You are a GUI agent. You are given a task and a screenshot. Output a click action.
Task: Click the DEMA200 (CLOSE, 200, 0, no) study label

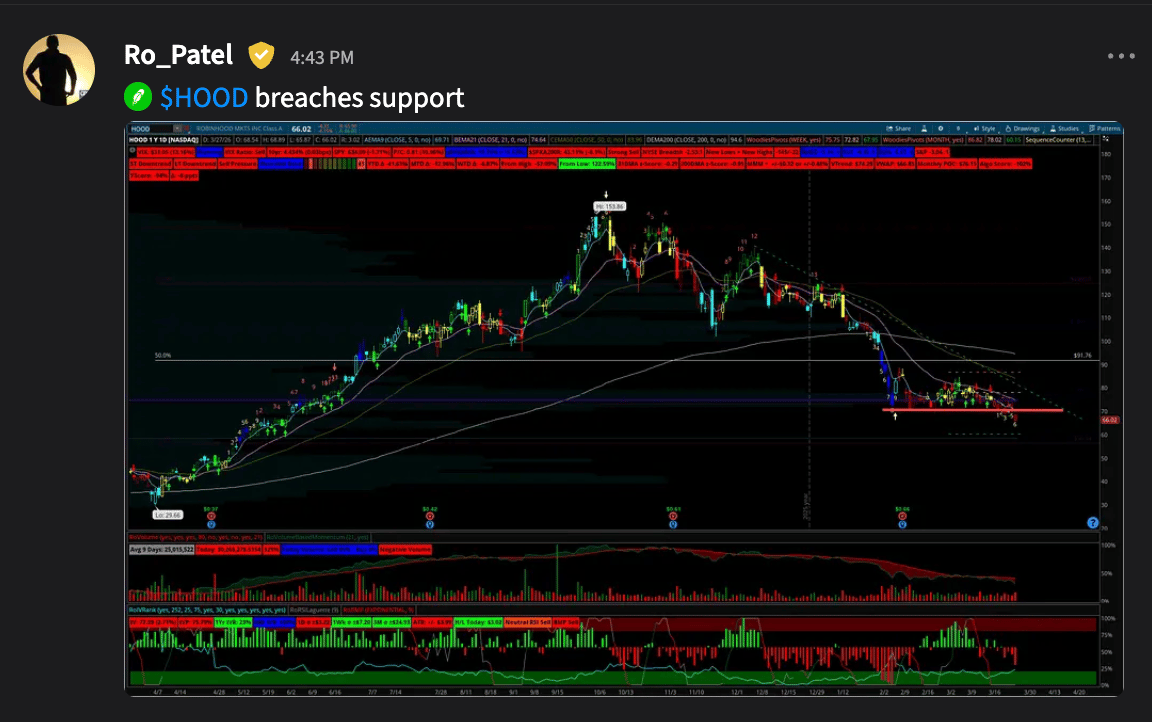pos(687,140)
